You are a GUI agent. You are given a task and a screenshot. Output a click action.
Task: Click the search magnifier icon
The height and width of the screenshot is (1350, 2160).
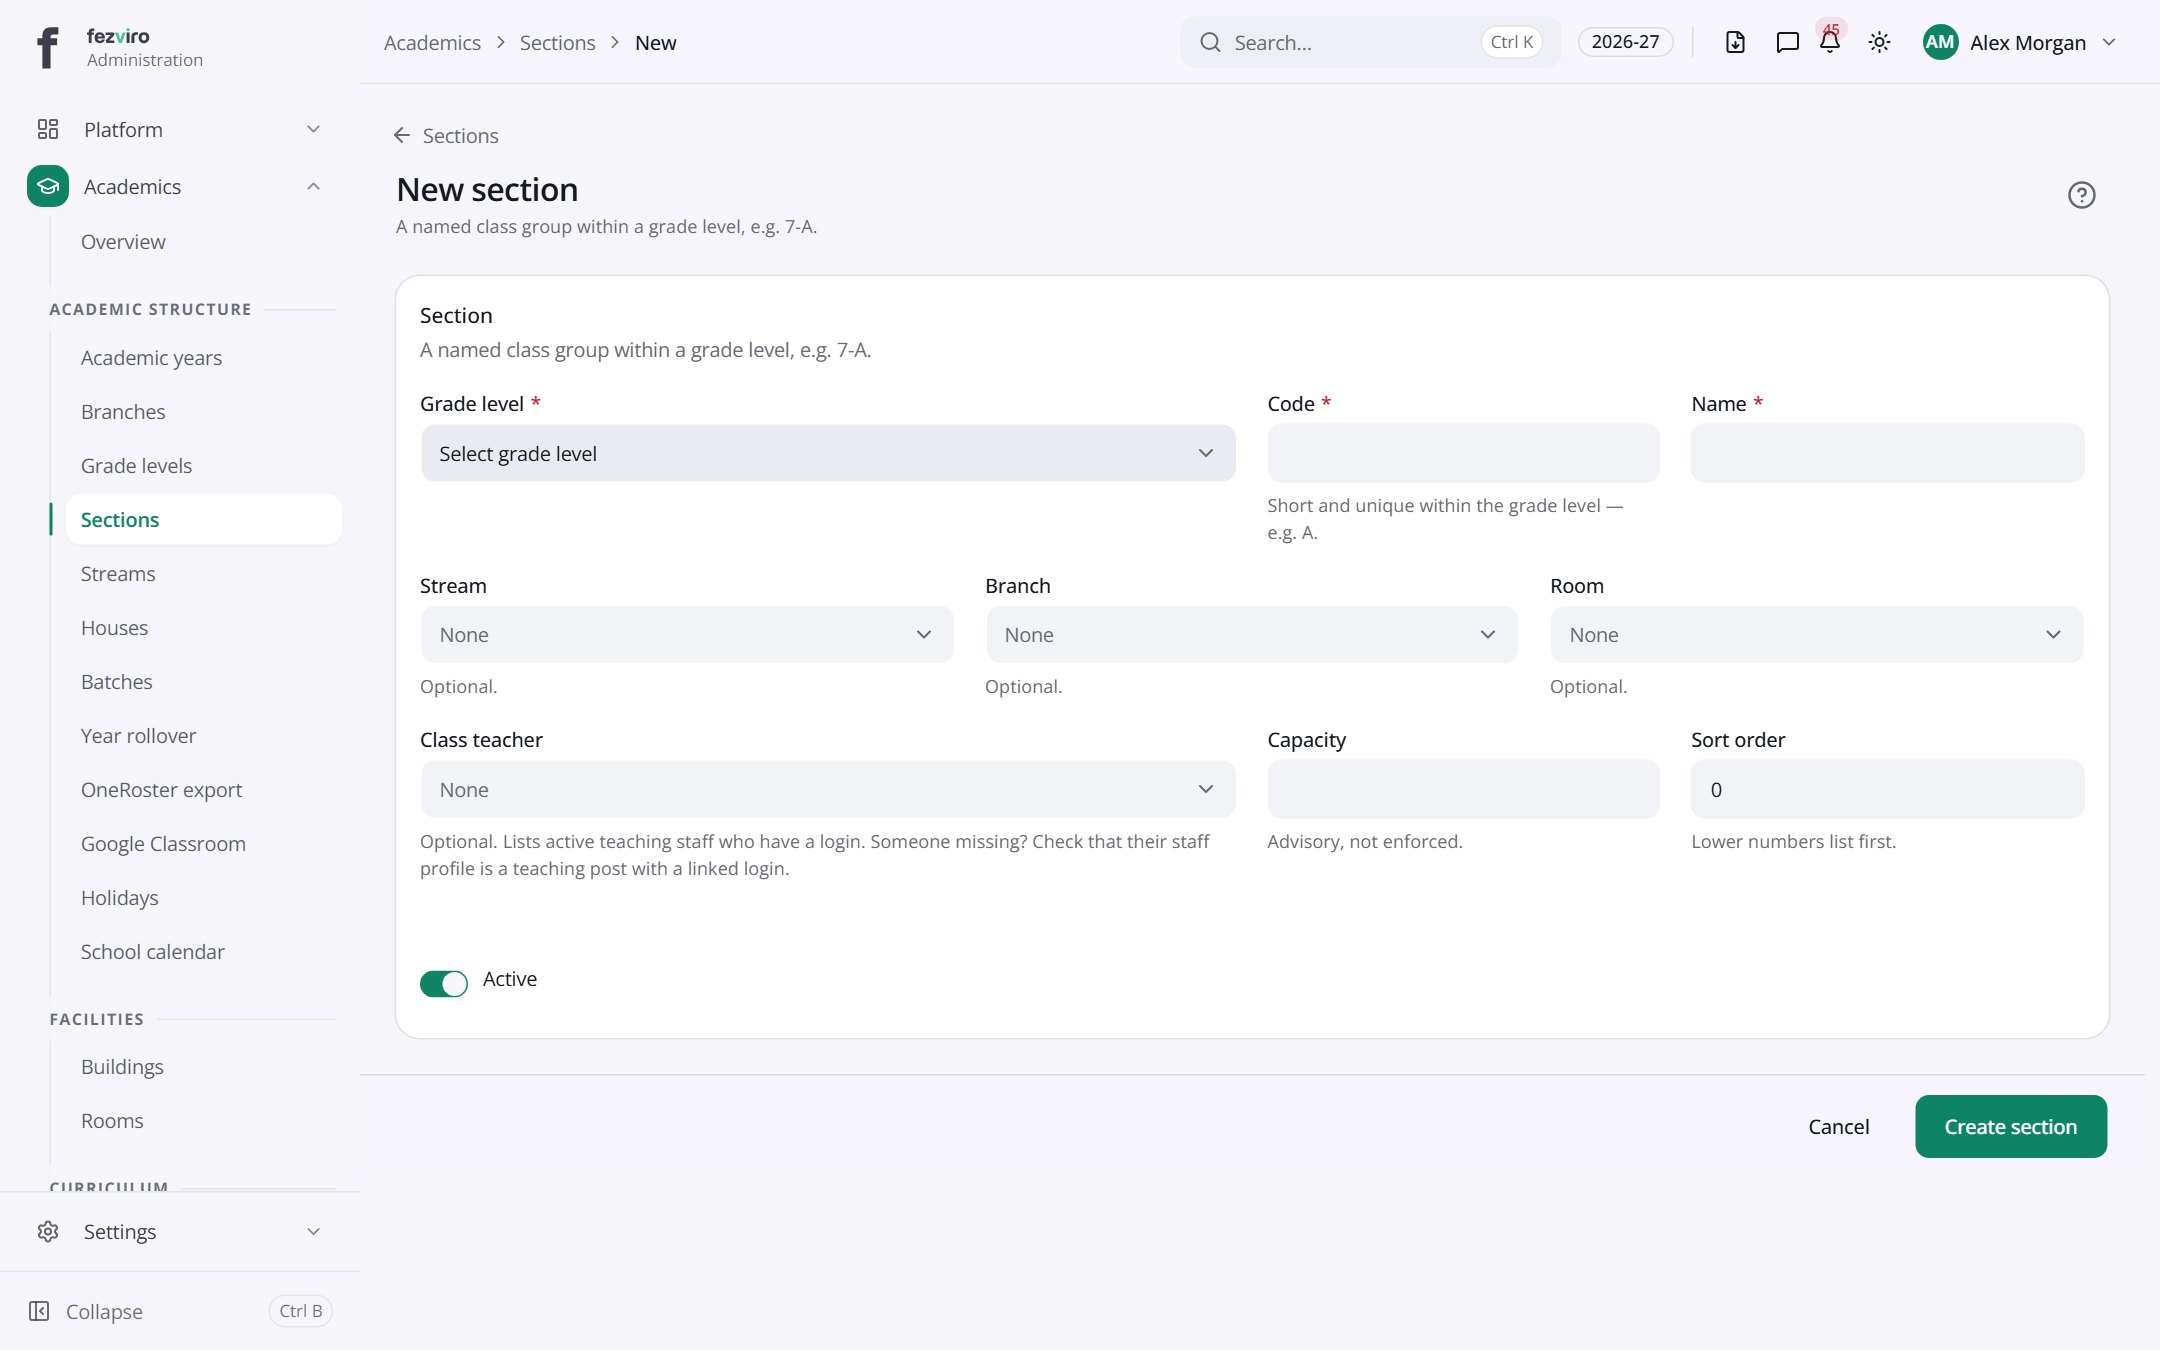coord(1210,42)
